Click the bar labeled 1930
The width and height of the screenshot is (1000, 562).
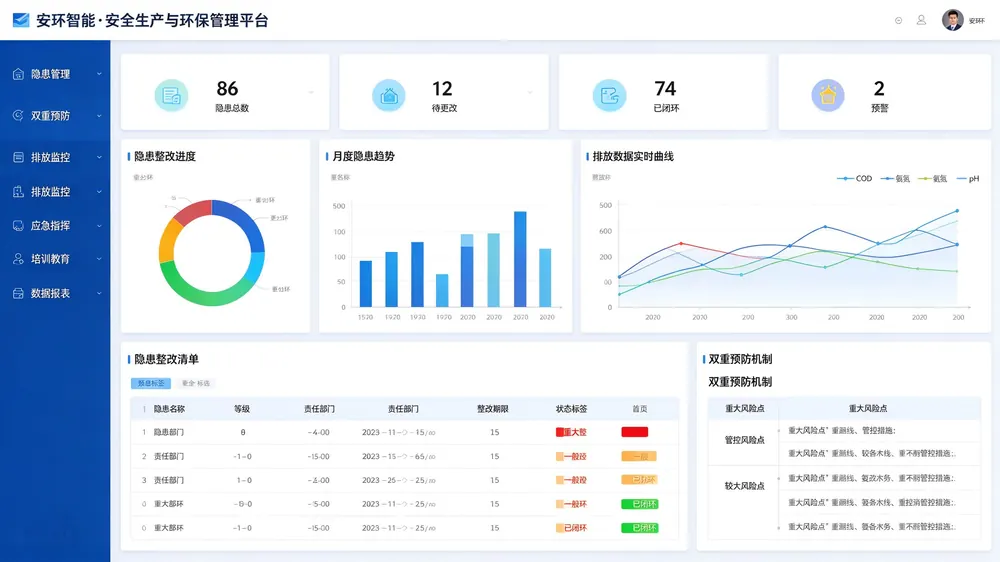417,274
